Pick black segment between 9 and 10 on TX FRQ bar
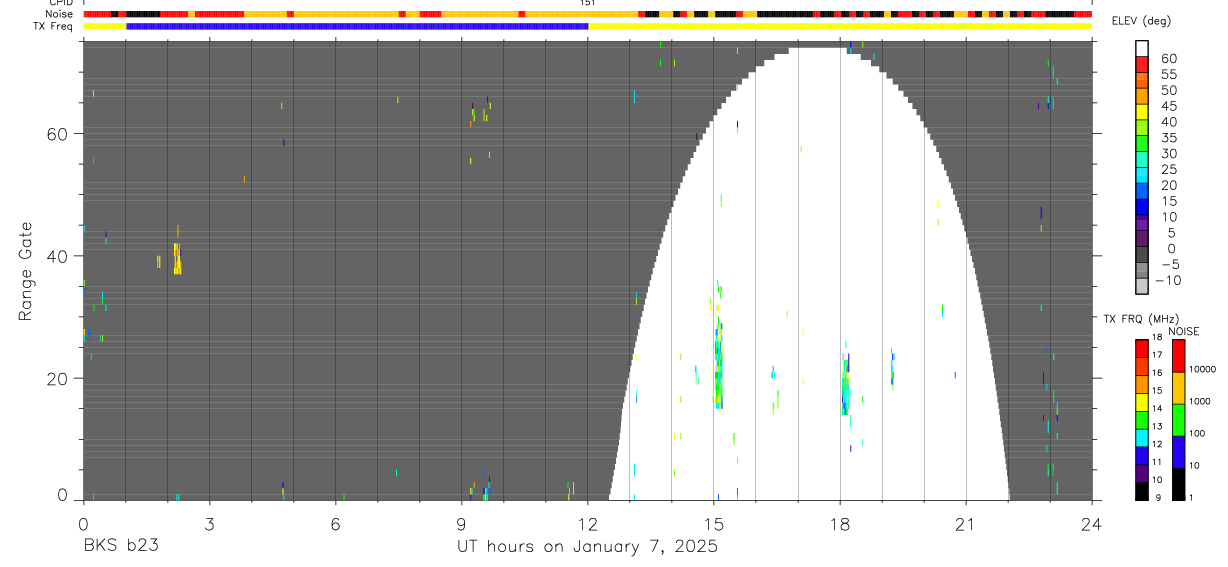The image size is (1228, 567). (1141, 491)
